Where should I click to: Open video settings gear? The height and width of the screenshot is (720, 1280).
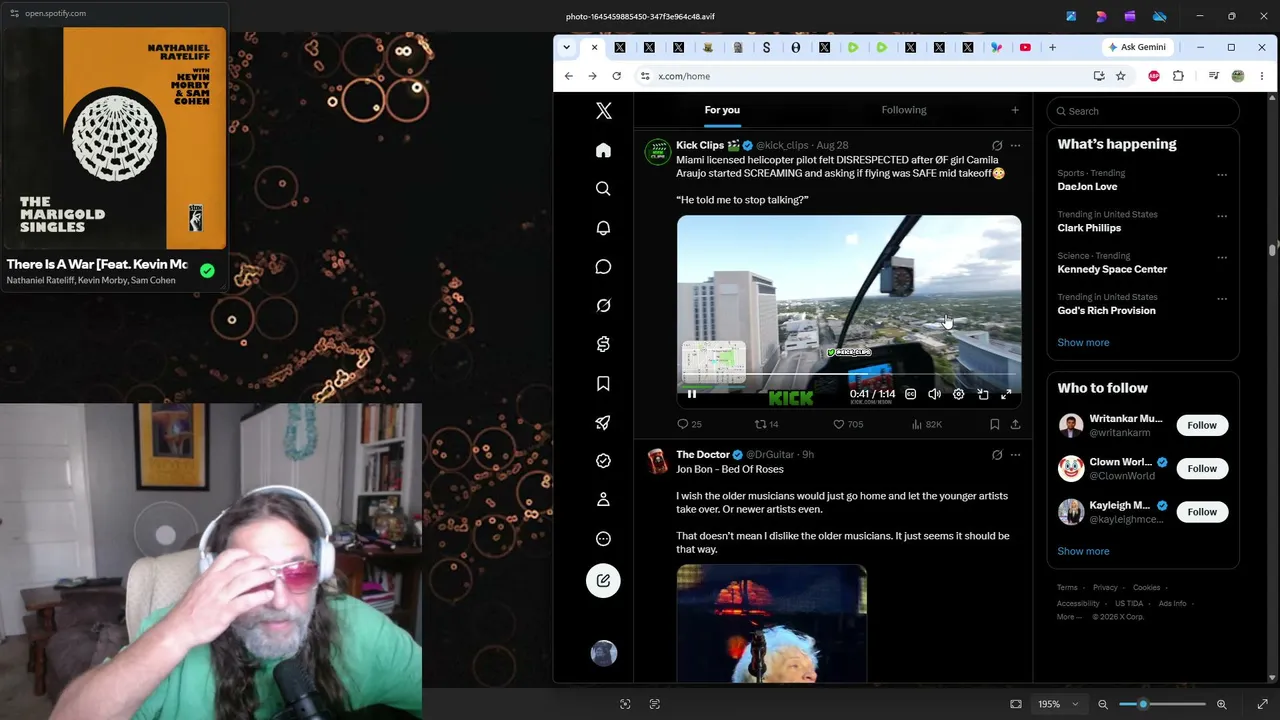click(x=958, y=394)
